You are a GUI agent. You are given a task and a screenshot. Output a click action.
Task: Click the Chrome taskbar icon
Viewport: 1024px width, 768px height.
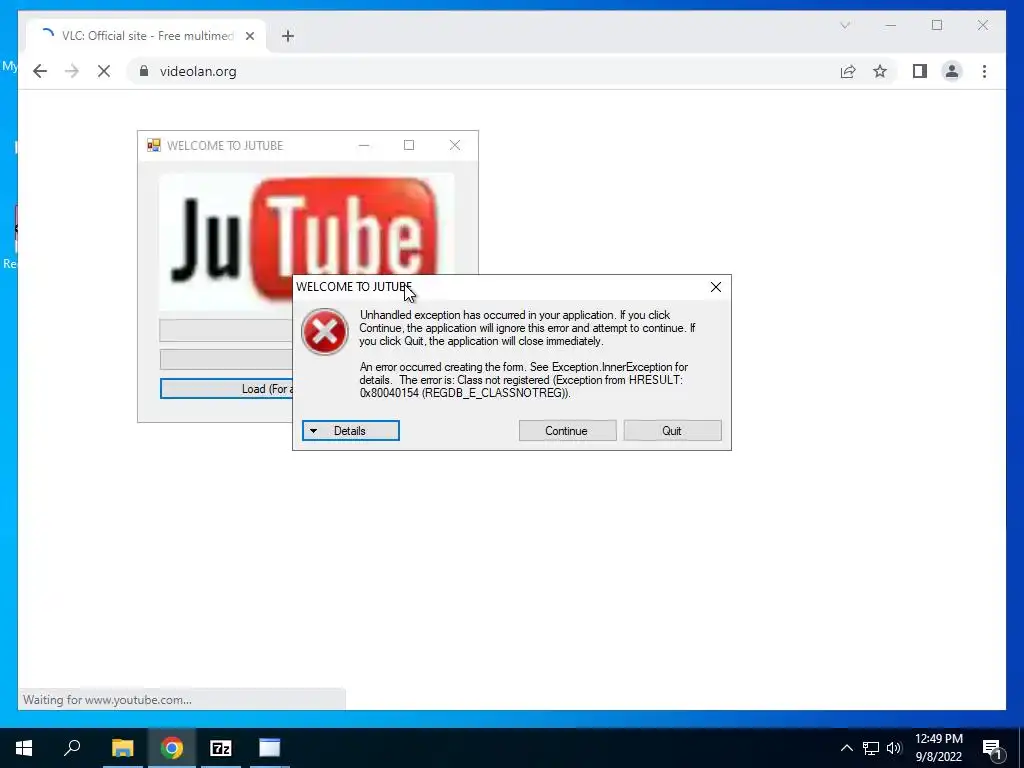pyautogui.click(x=172, y=748)
